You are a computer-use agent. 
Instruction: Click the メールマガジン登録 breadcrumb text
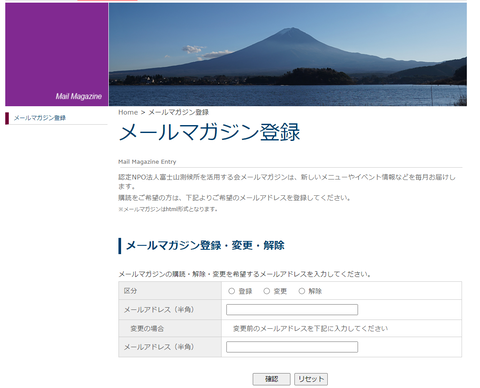[x=178, y=112]
